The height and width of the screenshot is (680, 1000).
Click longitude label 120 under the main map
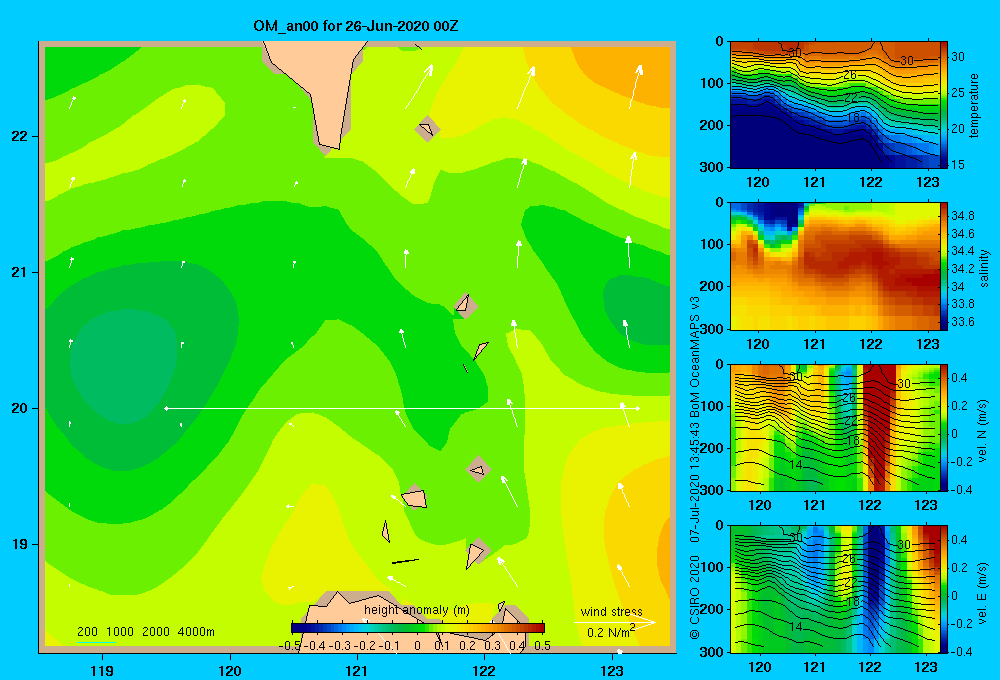point(230,670)
